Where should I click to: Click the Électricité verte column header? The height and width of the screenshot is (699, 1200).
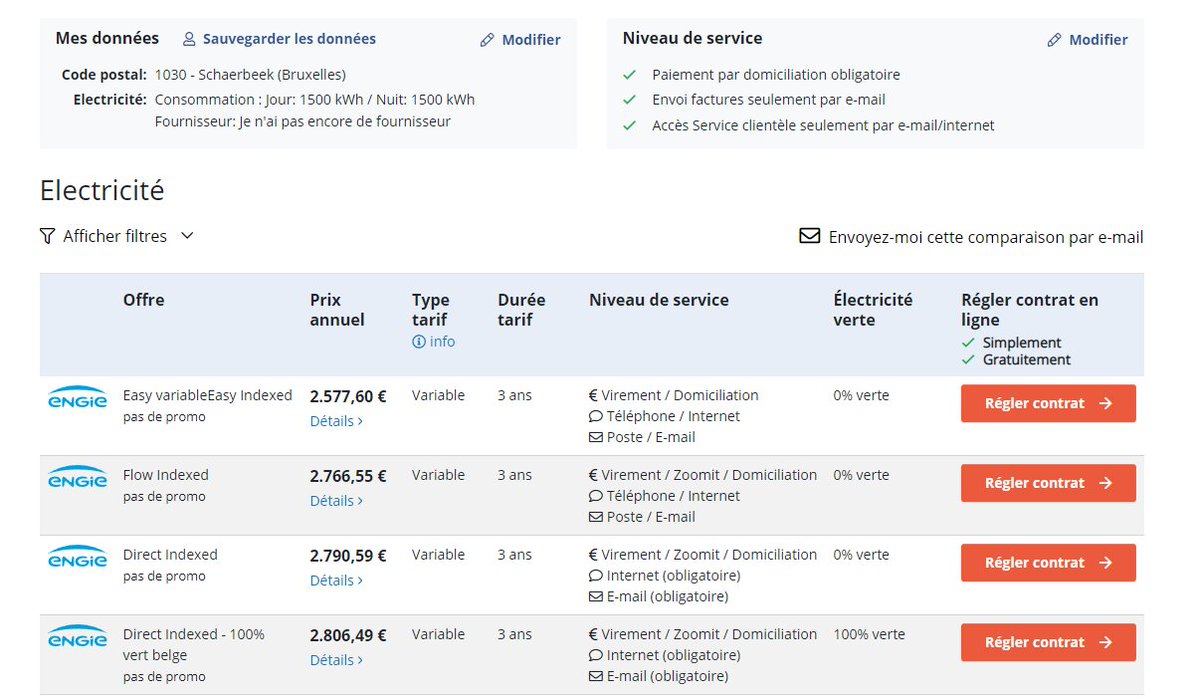click(873, 310)
